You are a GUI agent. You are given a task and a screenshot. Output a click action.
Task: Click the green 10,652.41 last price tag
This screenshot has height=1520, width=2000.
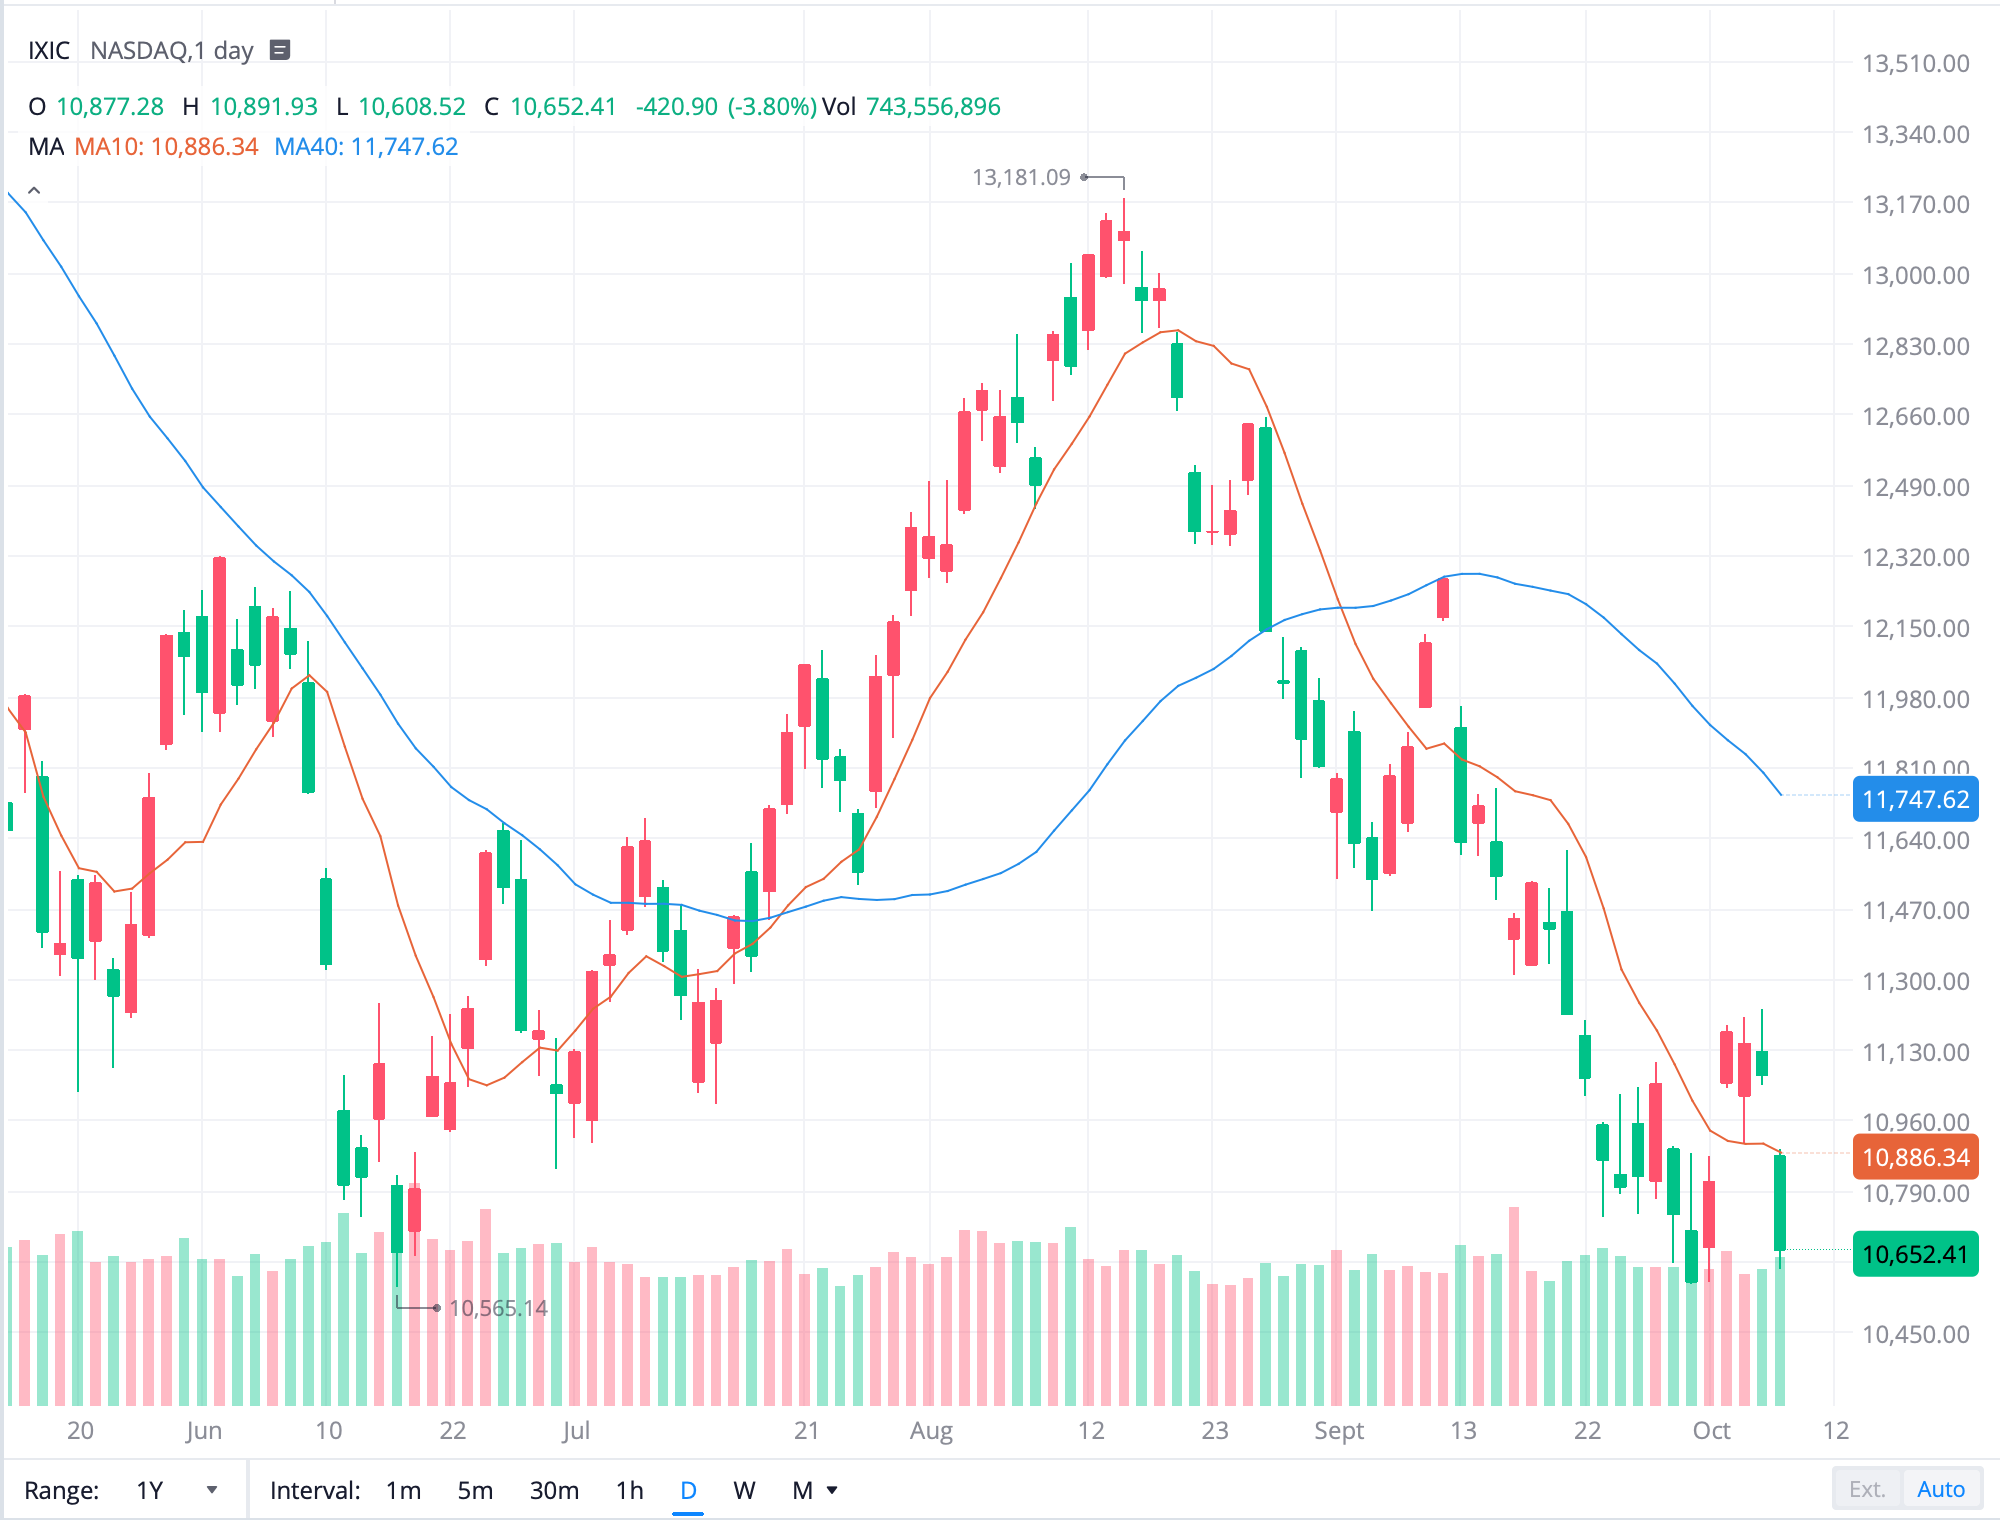click(1914, 1254)
